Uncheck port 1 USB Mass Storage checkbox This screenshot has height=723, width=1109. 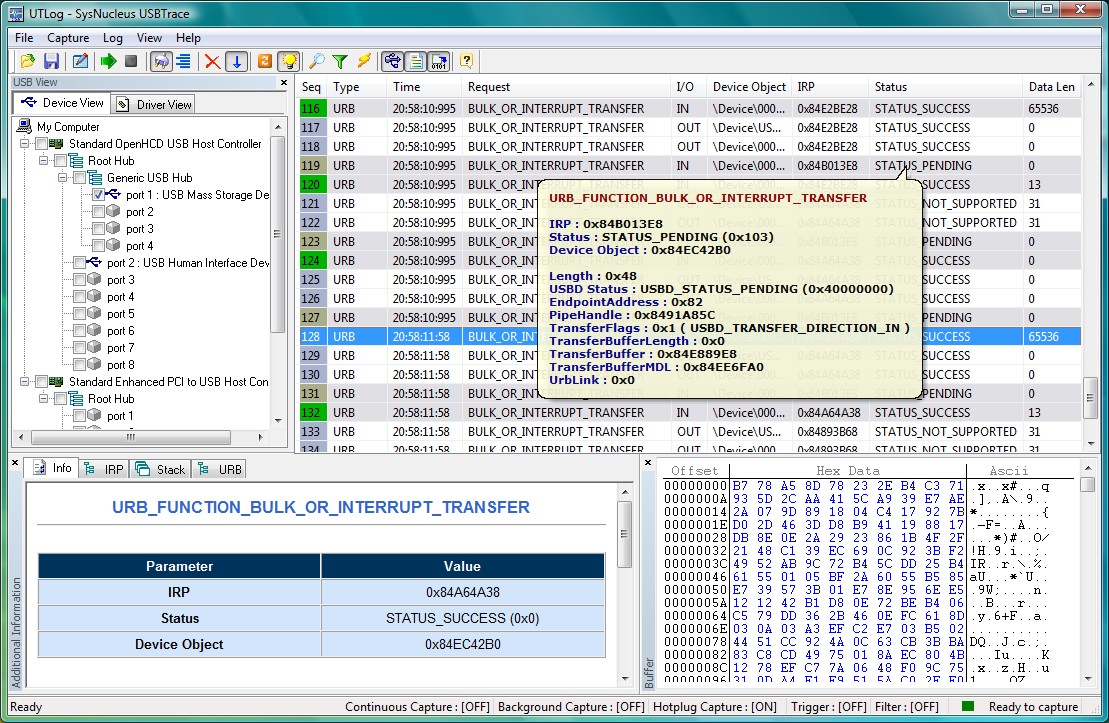pos(99,195)
